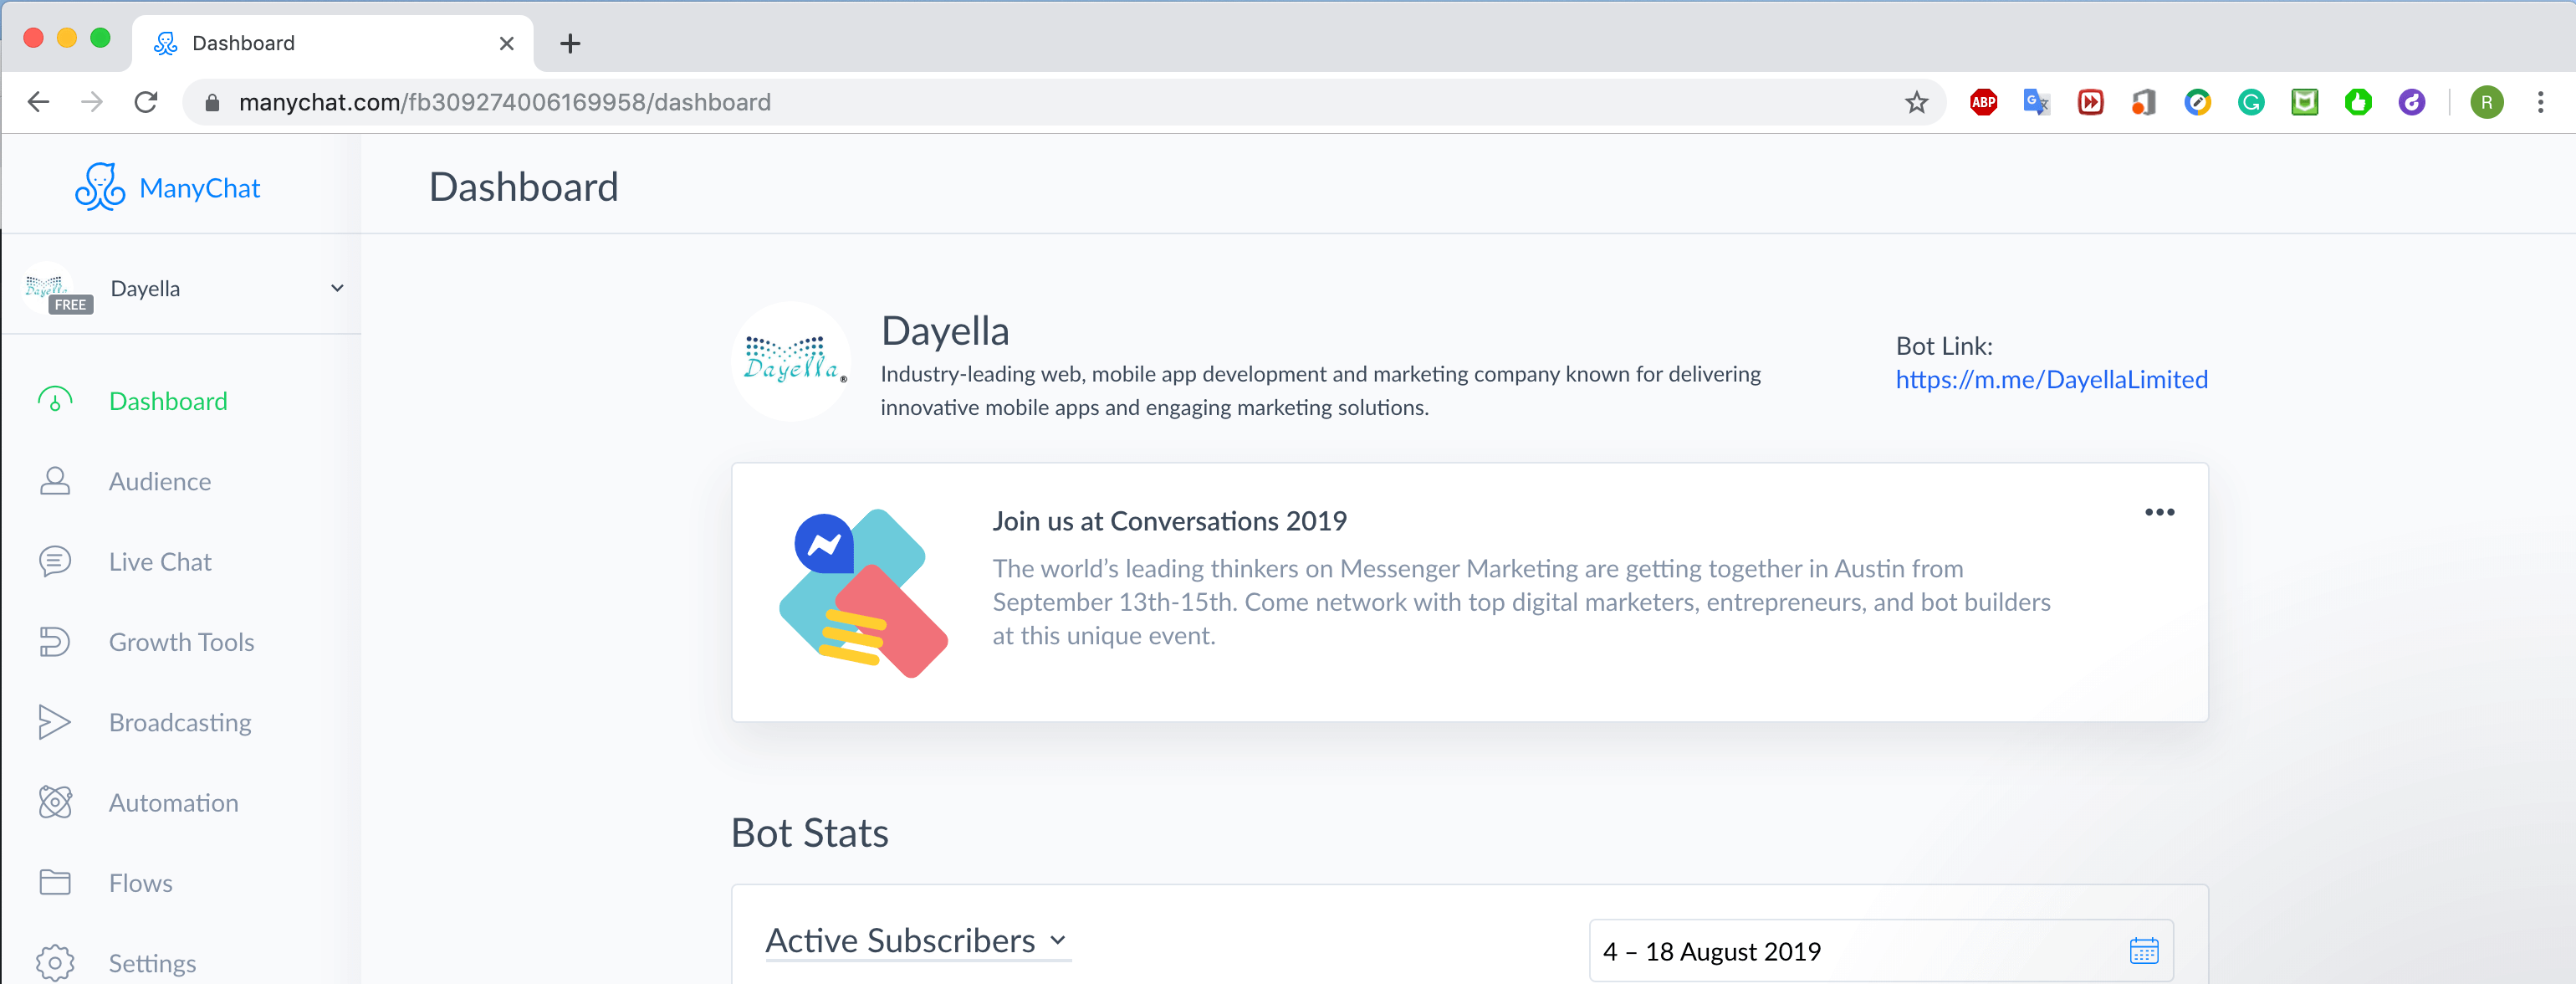Open the Flows menu item
The height and width of the screenshot is (984, 2576).
141,883
